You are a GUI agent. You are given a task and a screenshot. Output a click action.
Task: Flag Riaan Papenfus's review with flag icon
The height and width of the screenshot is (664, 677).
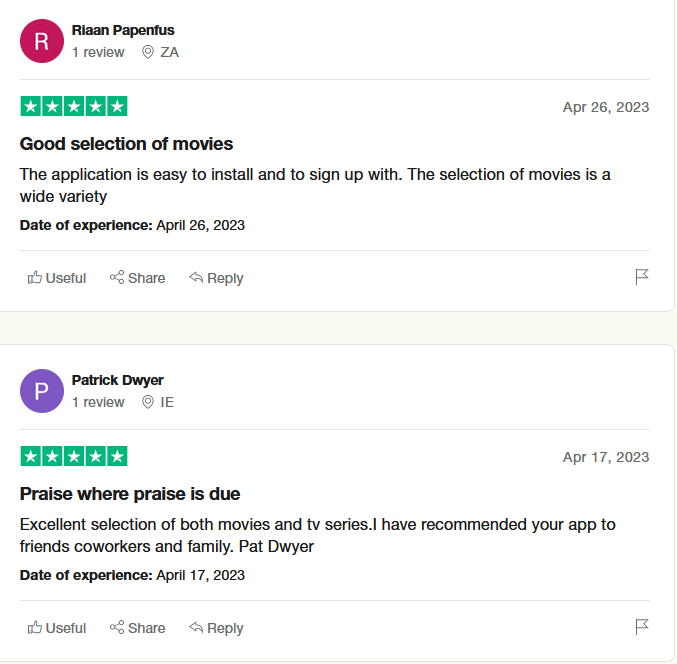(642, 277)
